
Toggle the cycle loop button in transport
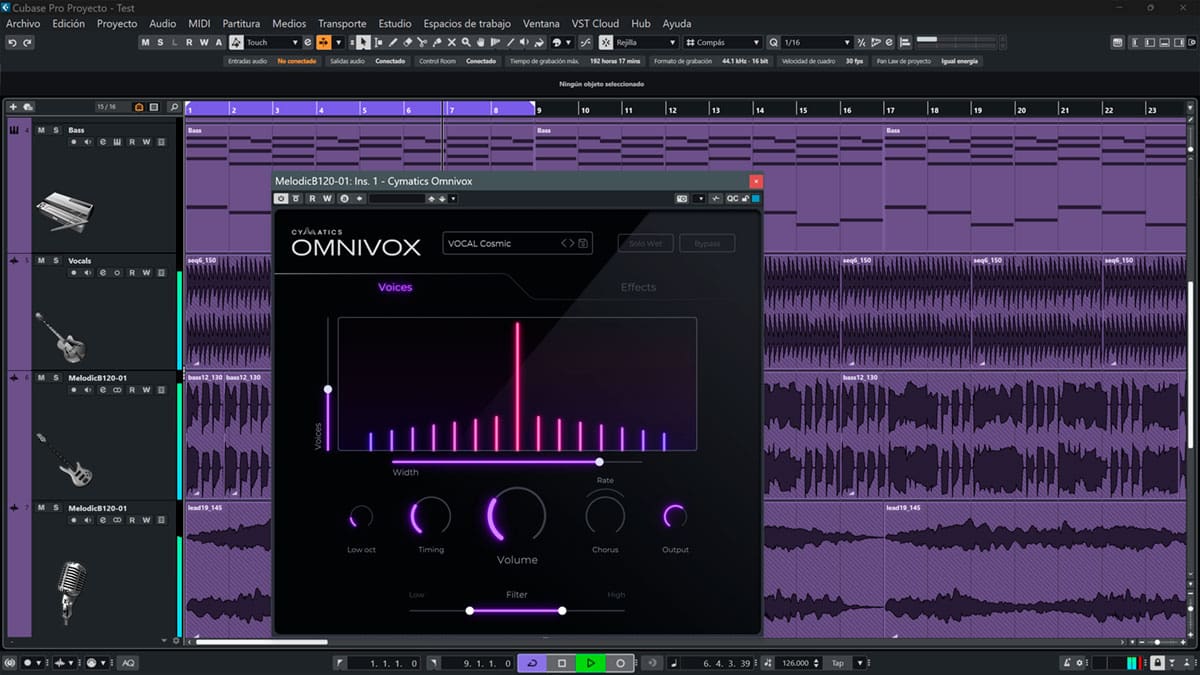pyautogui.click(x=532, y=663)
